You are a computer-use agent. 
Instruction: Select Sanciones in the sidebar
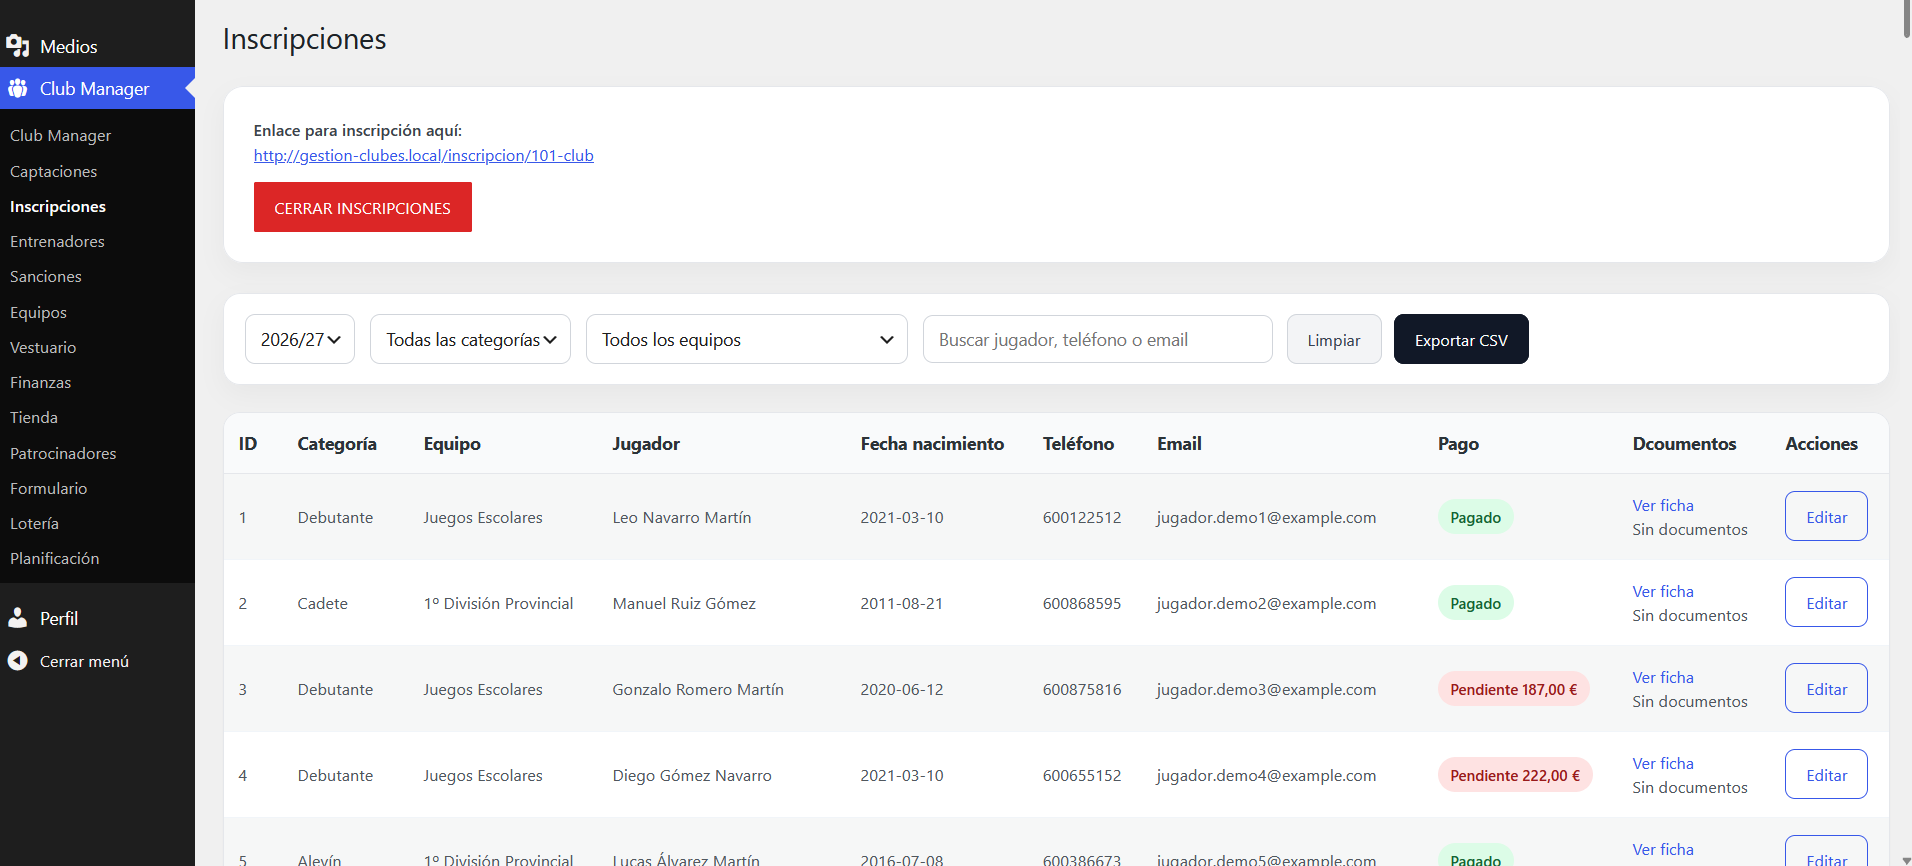(x=46, y=276)
